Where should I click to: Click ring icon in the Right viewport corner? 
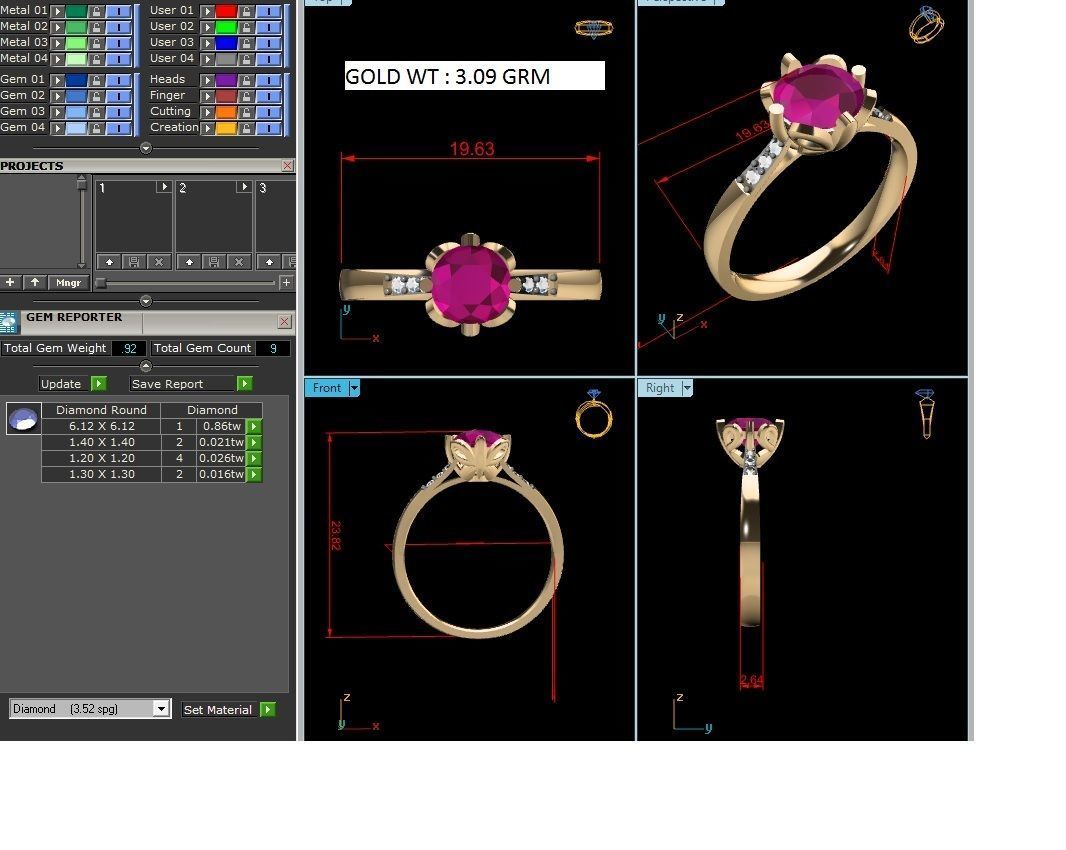(926, 414)
